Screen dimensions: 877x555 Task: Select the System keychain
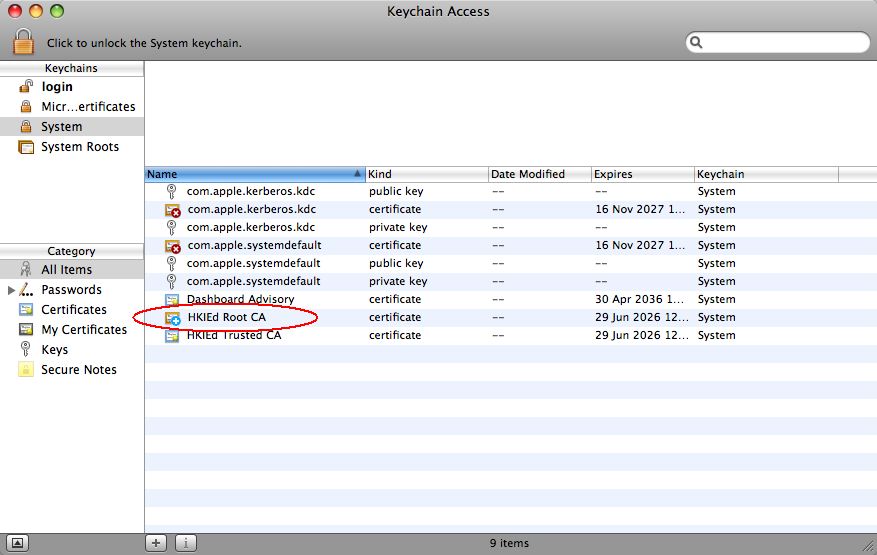pyautogui.click(x=72, y=127)
